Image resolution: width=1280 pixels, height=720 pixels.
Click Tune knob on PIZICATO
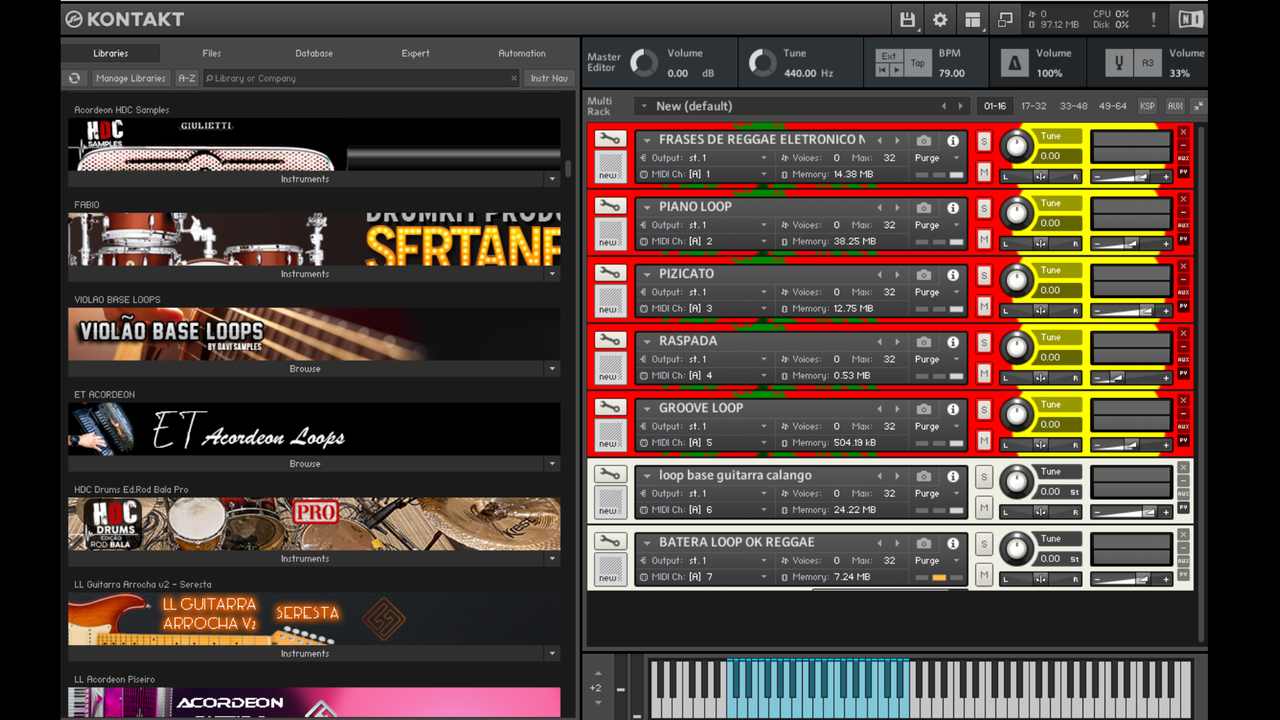point(1017,281)
